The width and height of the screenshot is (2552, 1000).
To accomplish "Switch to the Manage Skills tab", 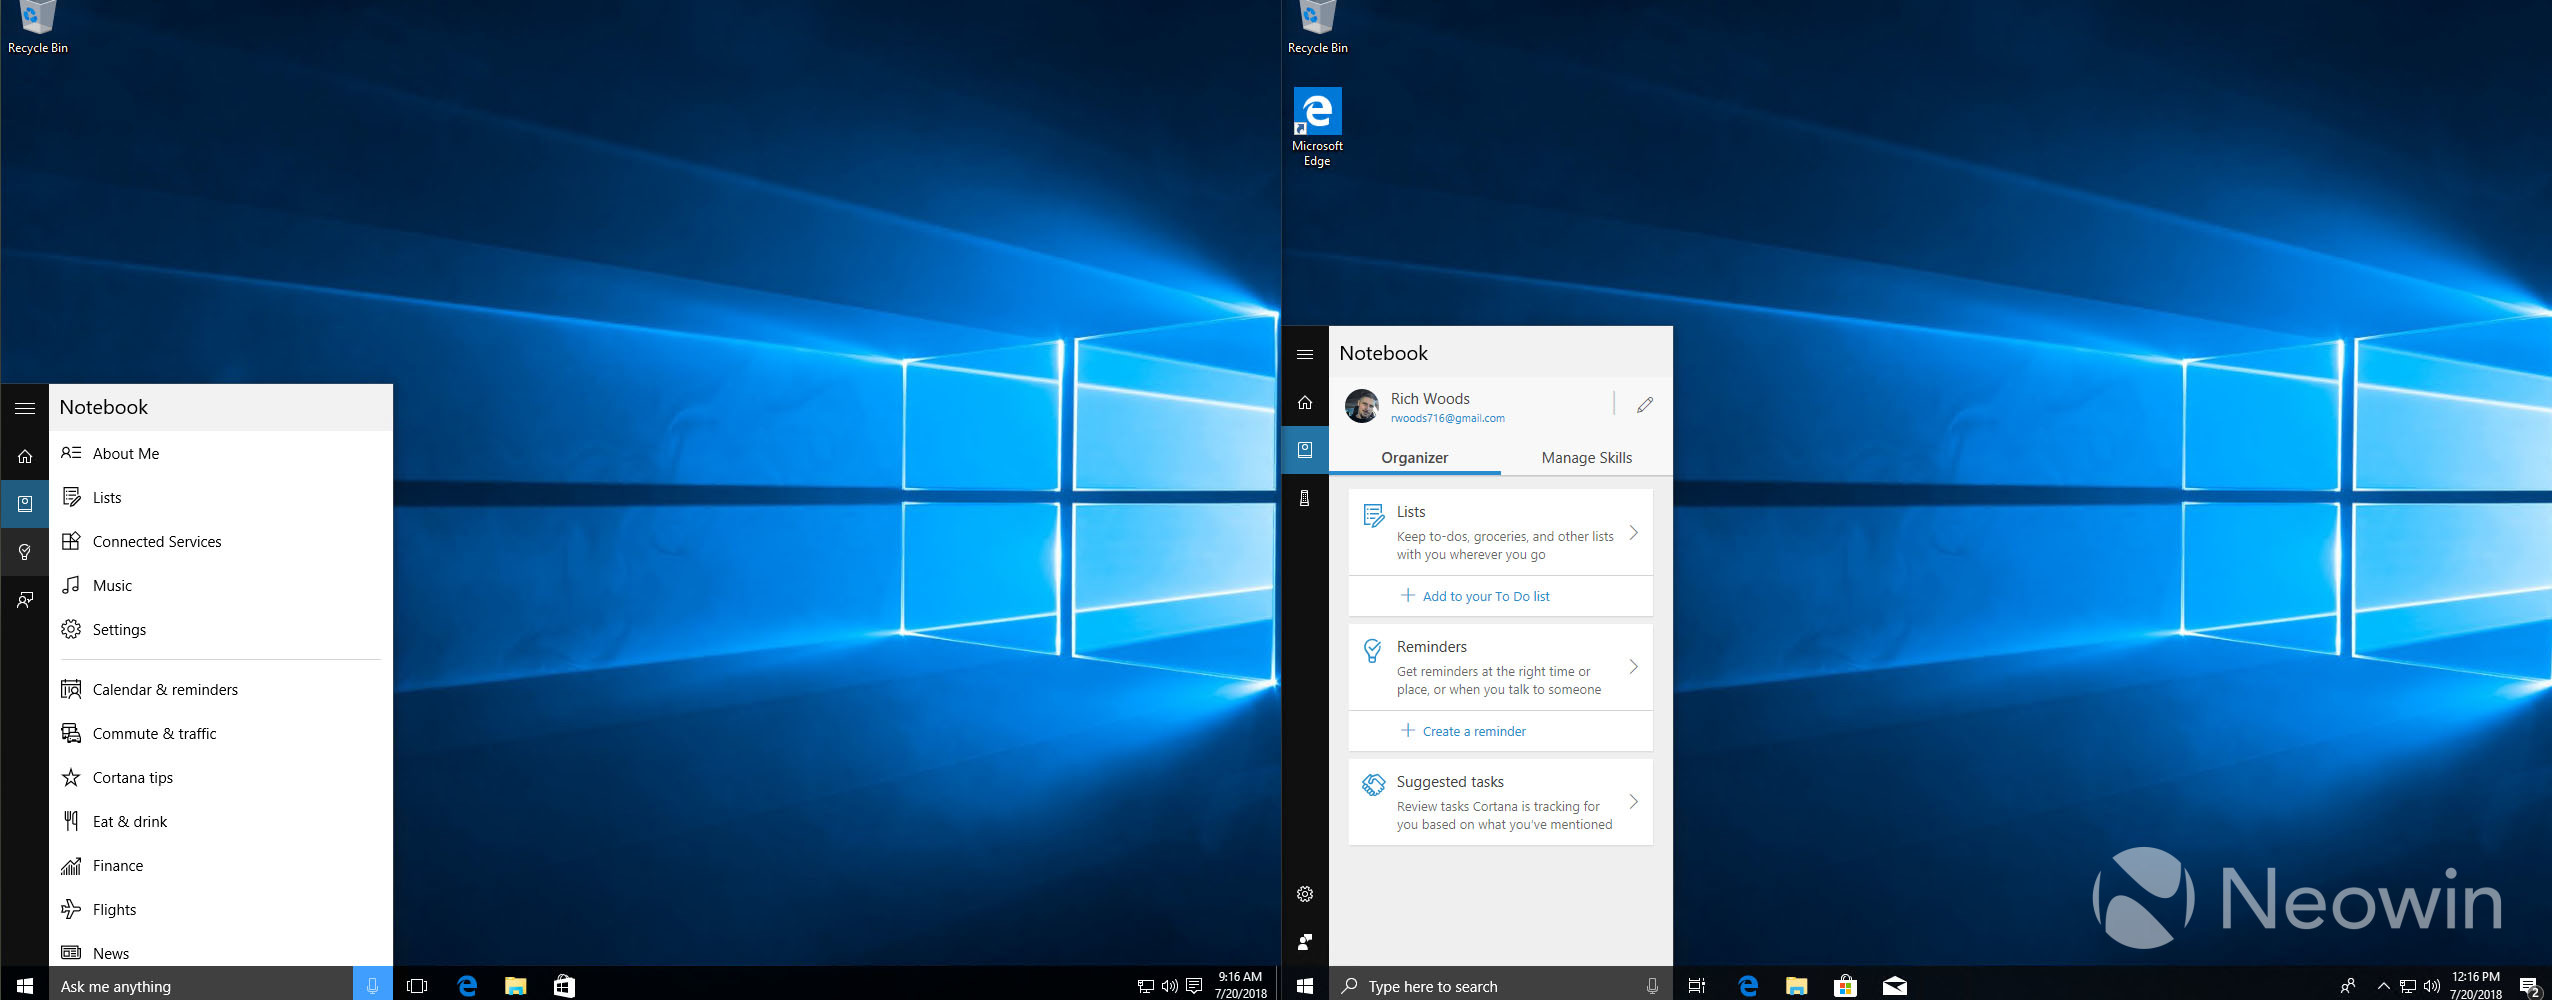I will tap(1586, 458).
